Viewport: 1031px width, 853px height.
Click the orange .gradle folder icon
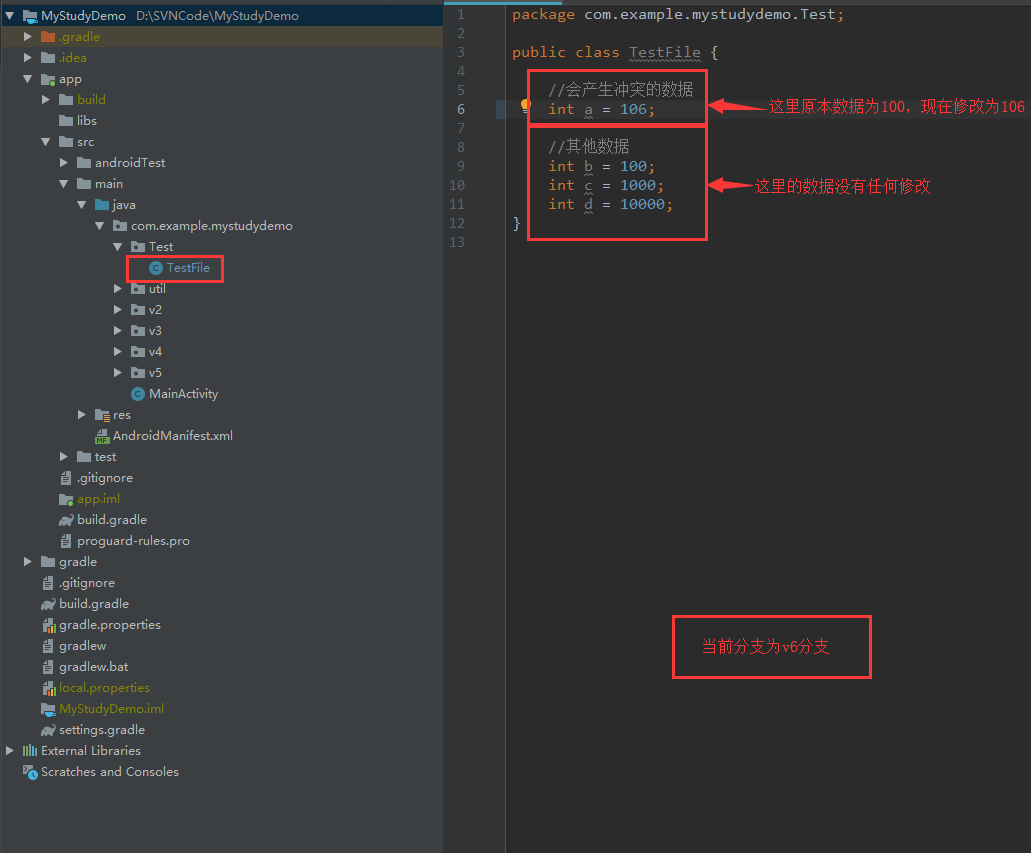(48, 36)
